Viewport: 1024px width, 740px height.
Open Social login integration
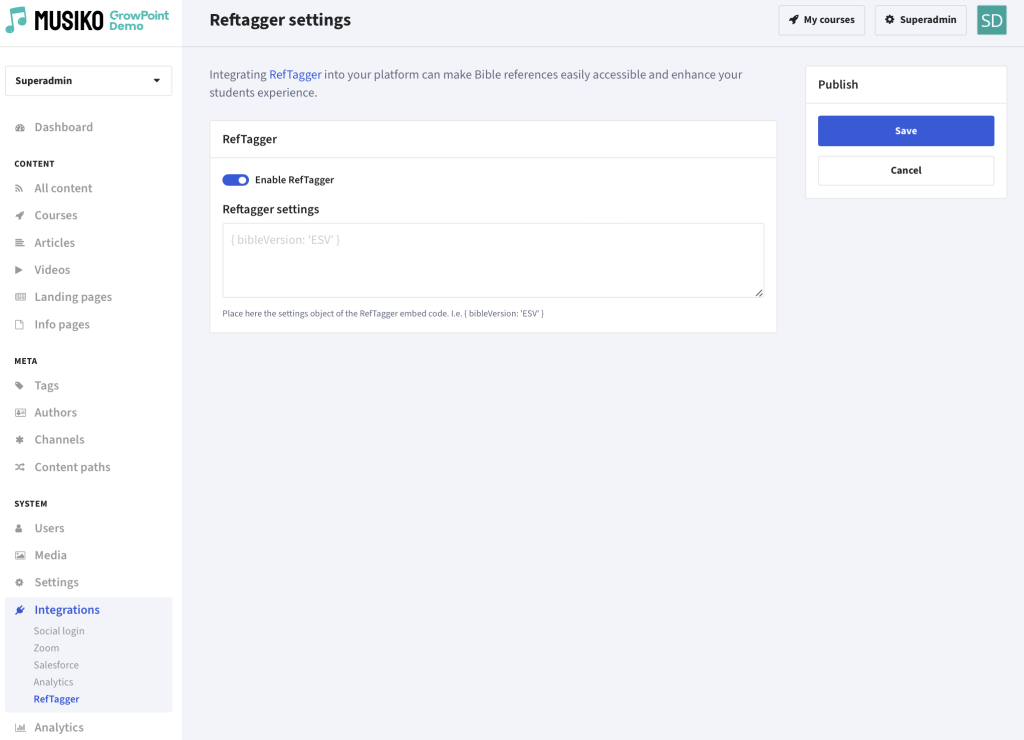[59, 631]
